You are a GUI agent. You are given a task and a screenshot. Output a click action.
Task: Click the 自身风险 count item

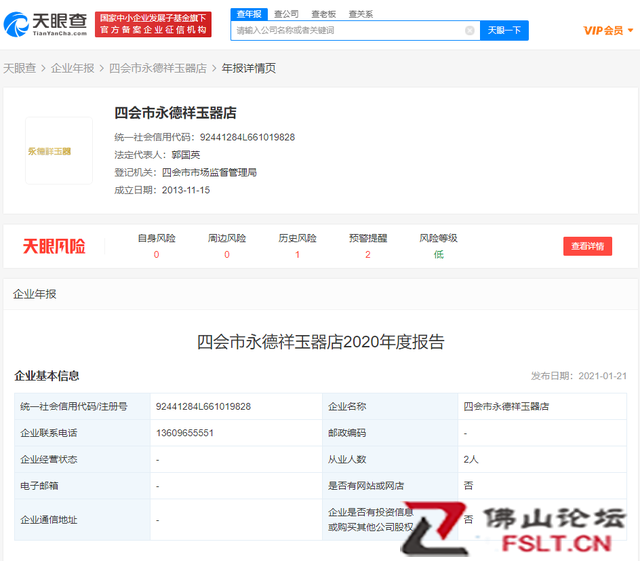156,254
